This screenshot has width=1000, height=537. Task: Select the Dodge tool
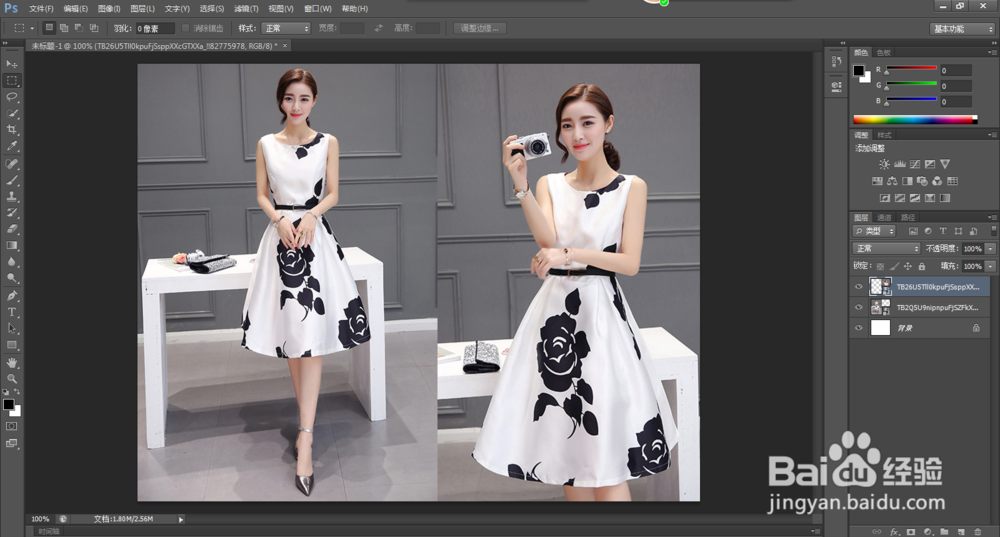tap(11, 278)
